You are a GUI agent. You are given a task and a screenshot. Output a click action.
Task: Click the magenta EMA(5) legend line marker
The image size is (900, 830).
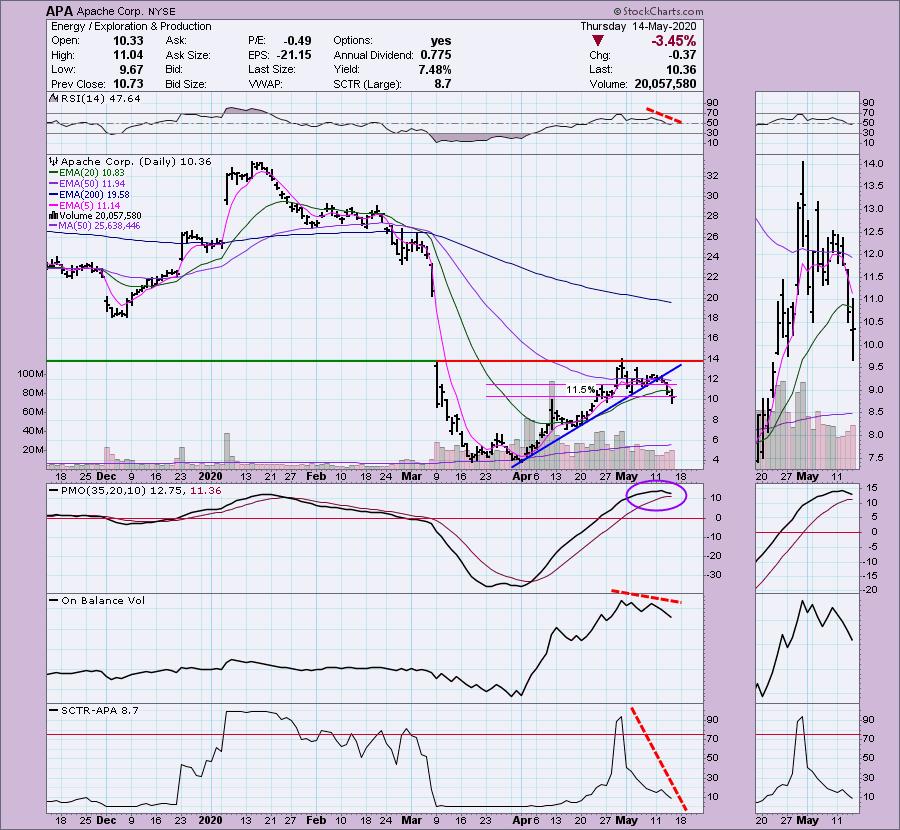[54, 205]
